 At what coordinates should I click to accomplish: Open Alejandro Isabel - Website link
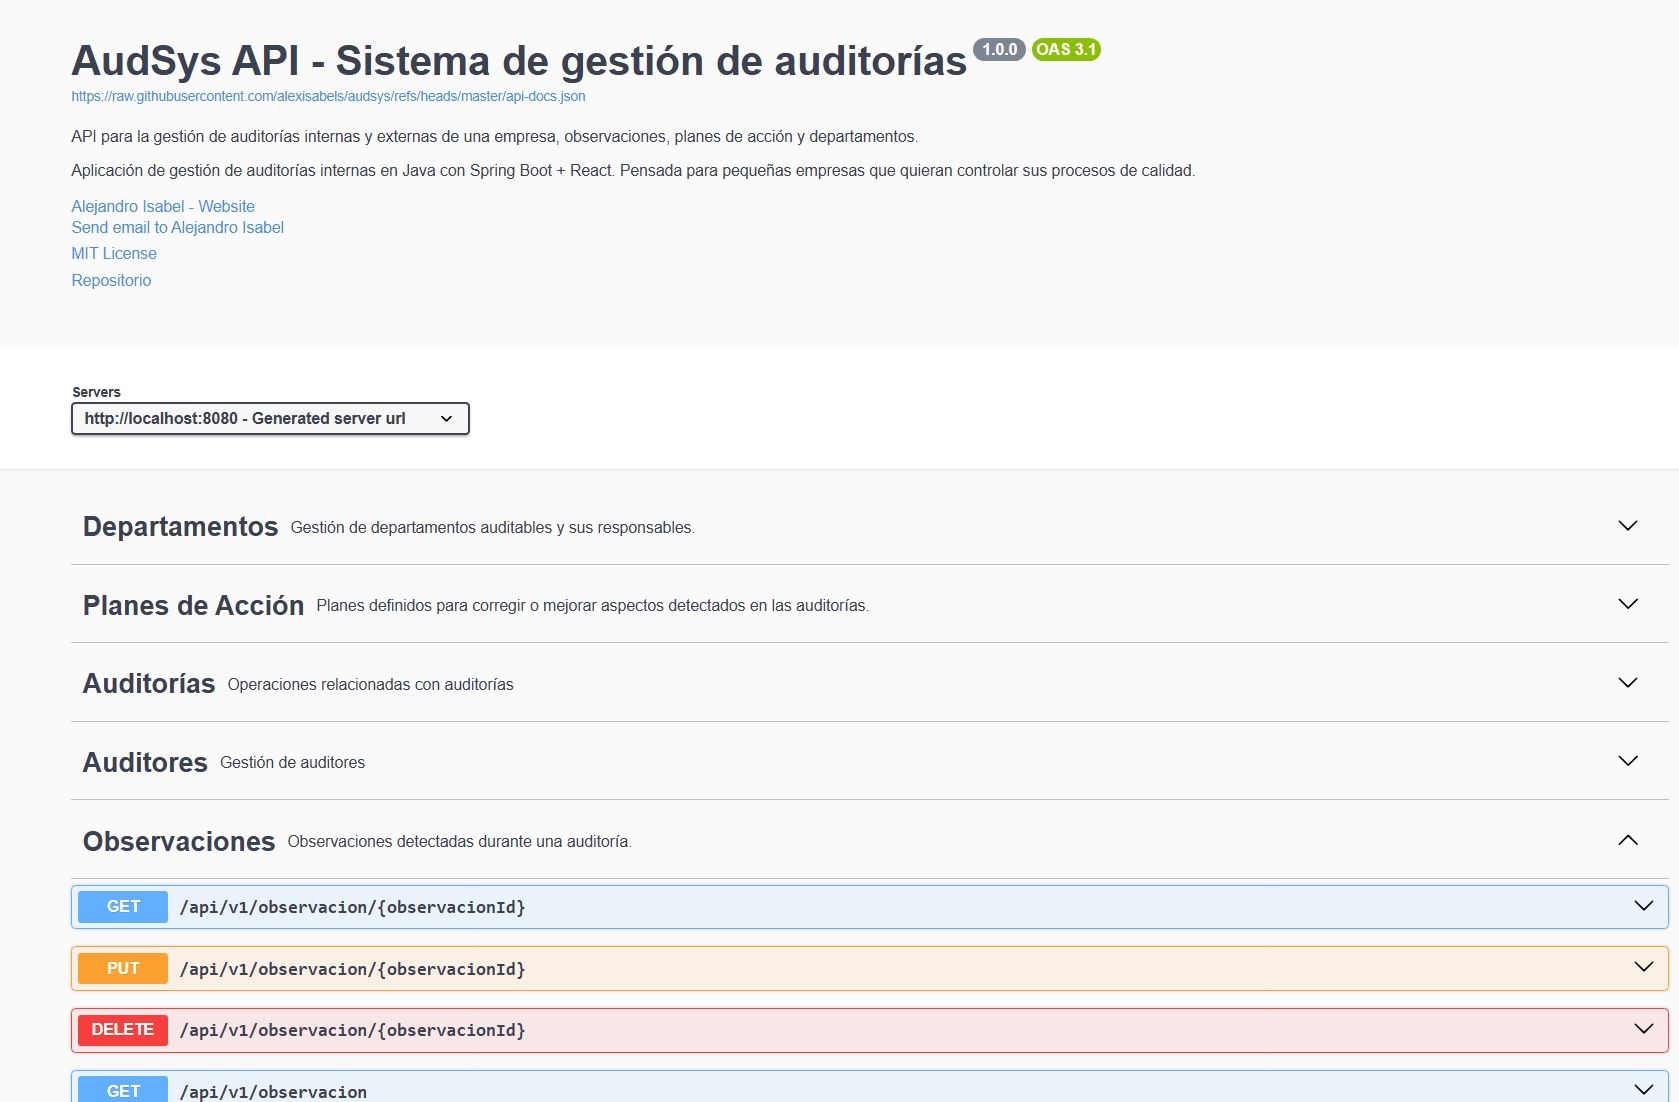[x=163, y=206]
